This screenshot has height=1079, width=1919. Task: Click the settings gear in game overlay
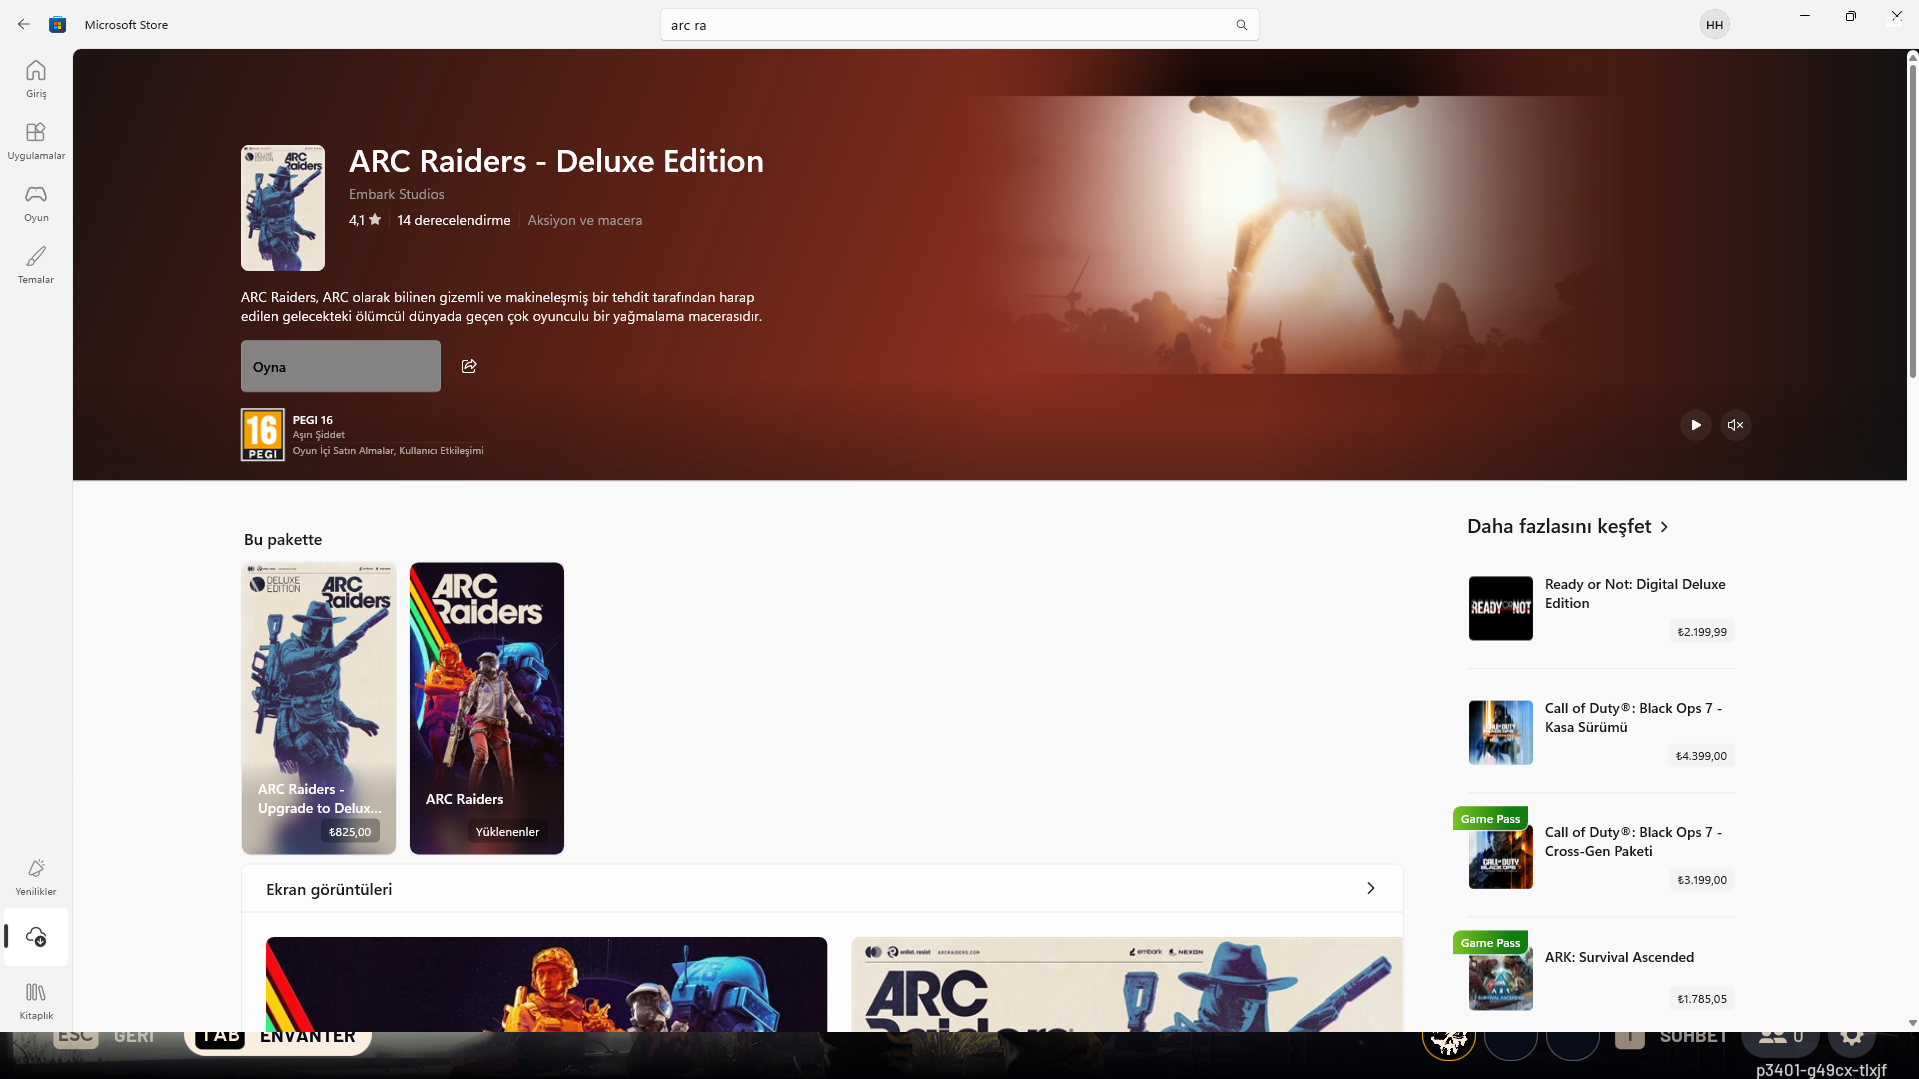1852,1036
